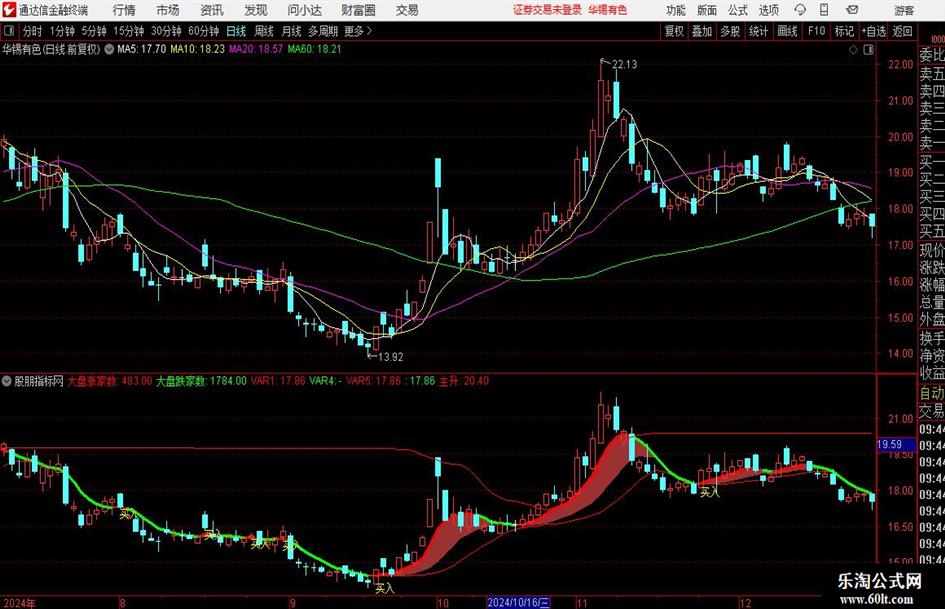Expand the 华锡有色 indicator dropdown arrow
Viewport: 945px width, 609px height.
coord(109,49)
